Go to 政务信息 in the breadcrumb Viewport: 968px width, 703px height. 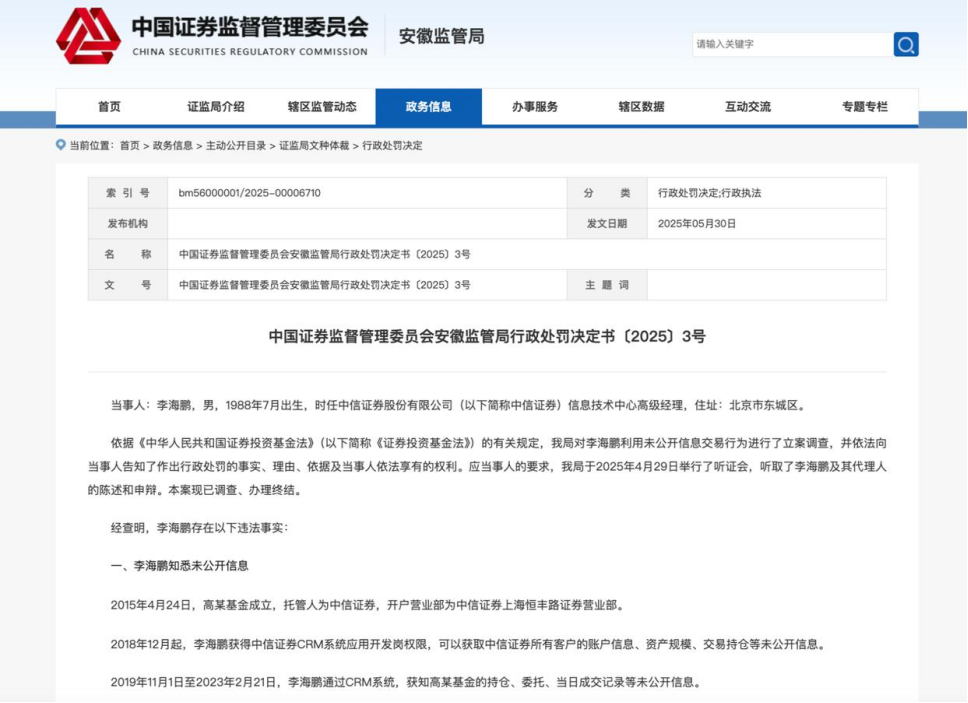173,146
